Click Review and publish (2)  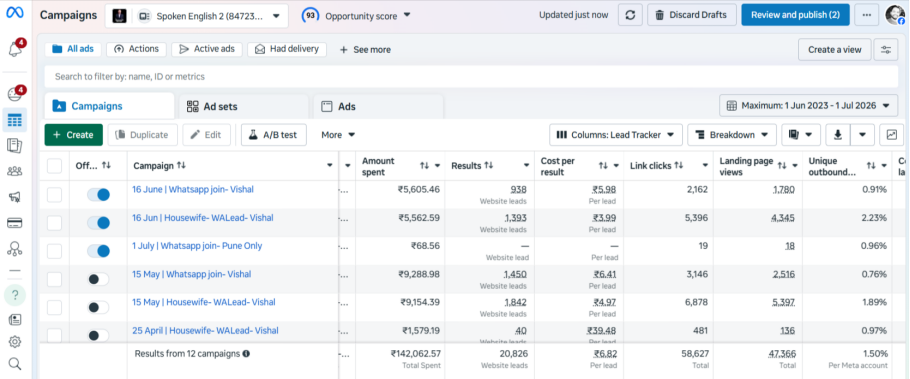795,15
